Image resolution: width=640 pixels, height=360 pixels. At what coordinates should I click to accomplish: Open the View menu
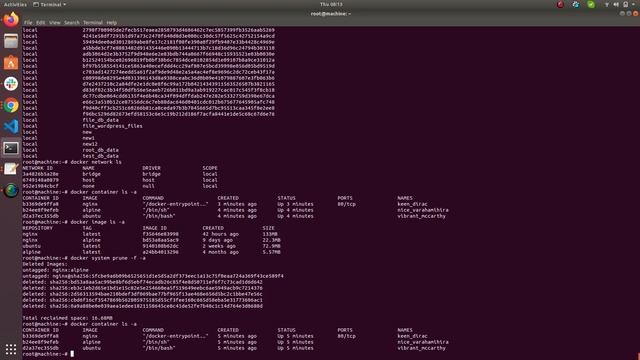pos(55,22)
